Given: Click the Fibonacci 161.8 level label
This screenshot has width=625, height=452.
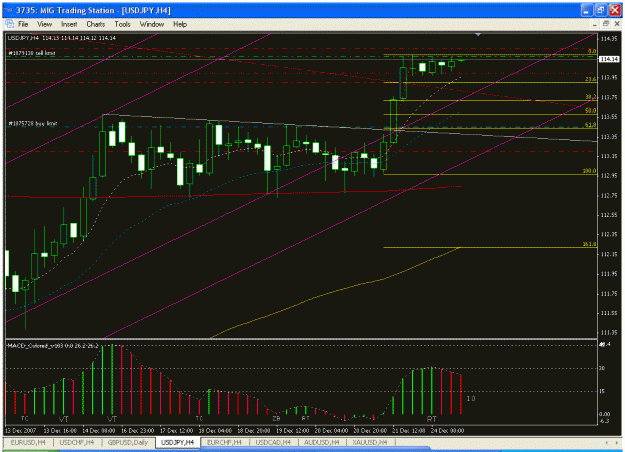Looking at the screenshot, I should coord(590,244).
